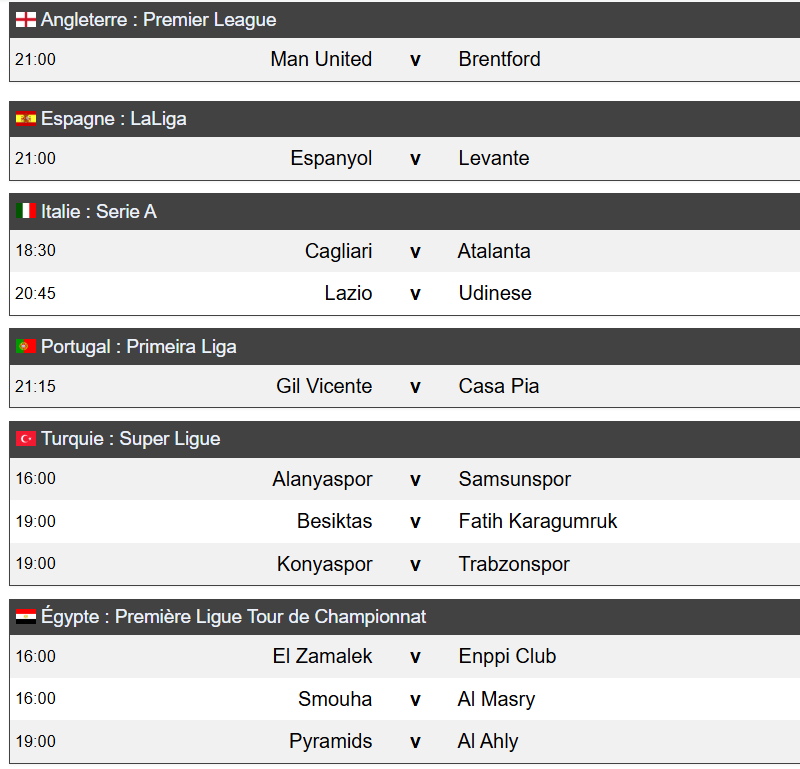Click the Spain flag icon
Viewport: 800px width, 769px height.
point(26,119)
